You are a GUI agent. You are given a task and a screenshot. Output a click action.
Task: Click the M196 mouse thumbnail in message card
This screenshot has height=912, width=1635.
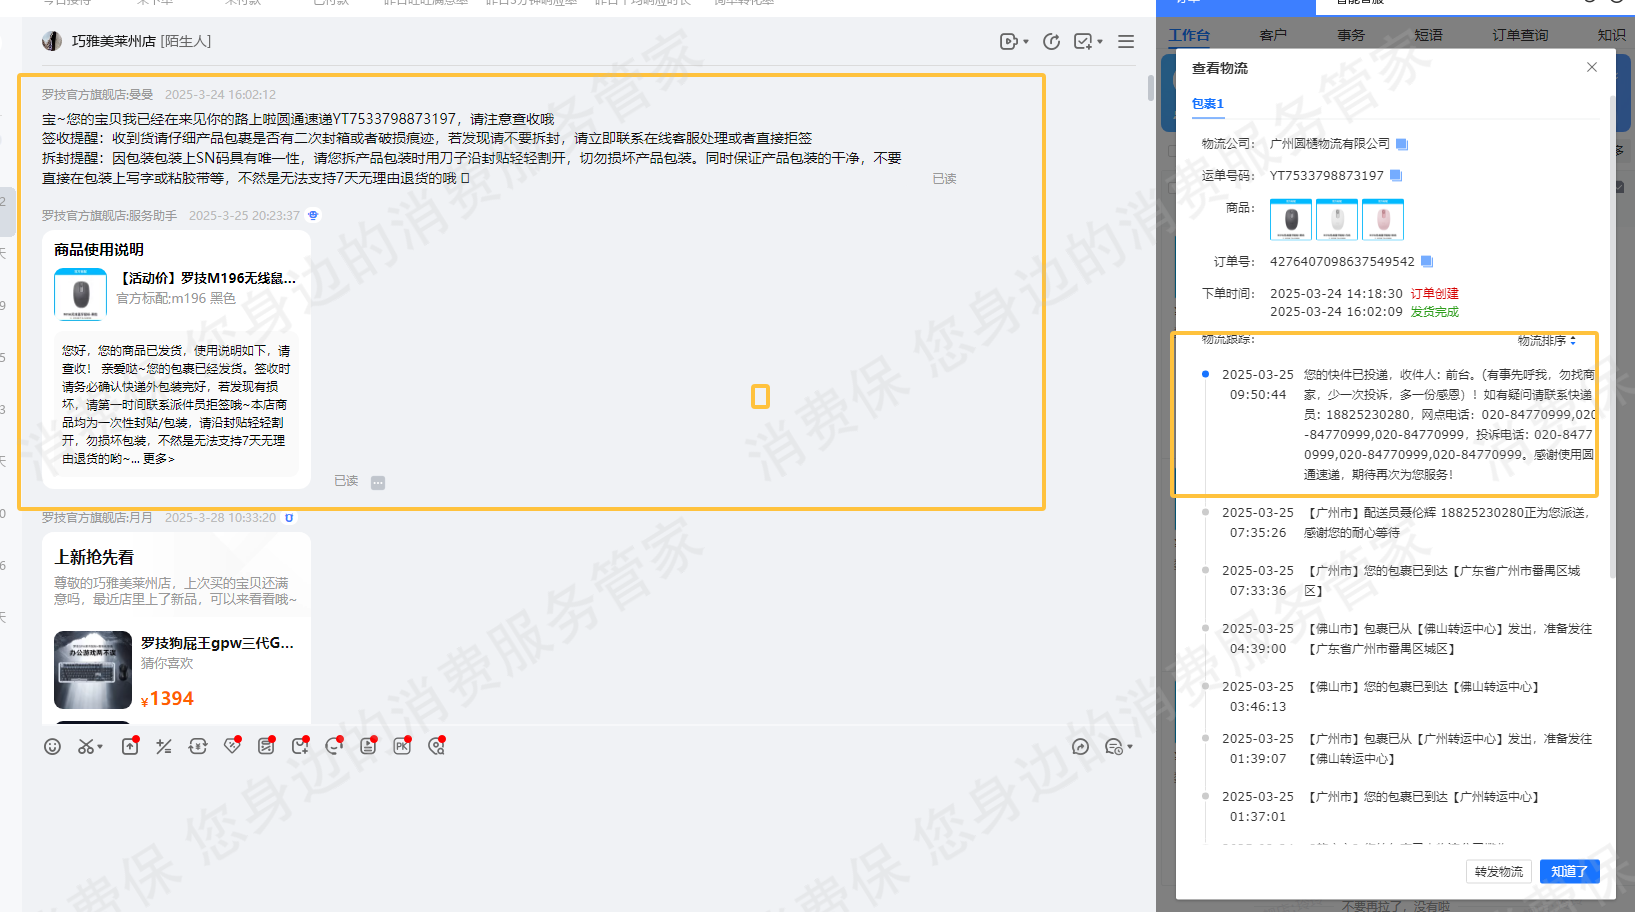coord(81,294)
